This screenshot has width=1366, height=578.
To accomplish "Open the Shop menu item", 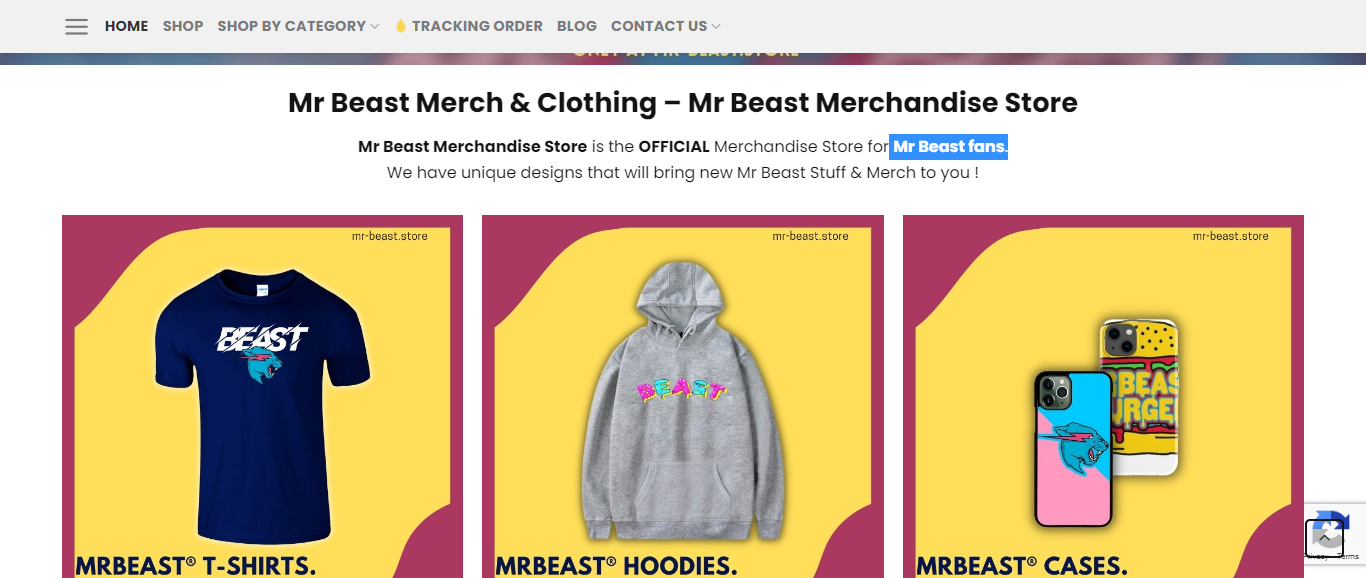I will 183,26.
